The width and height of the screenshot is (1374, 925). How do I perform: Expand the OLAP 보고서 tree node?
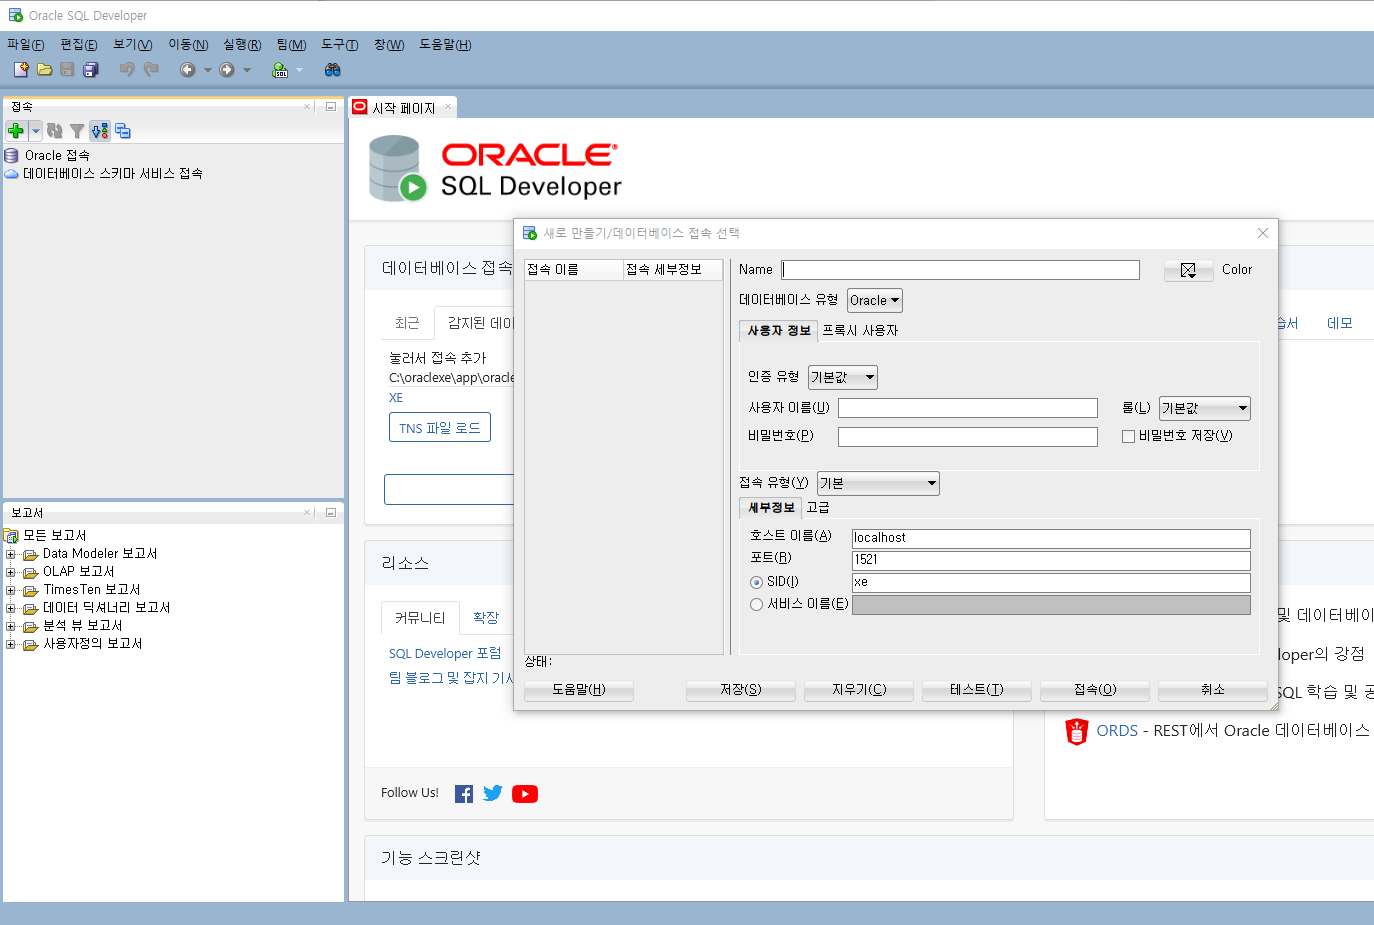(11, 572)
